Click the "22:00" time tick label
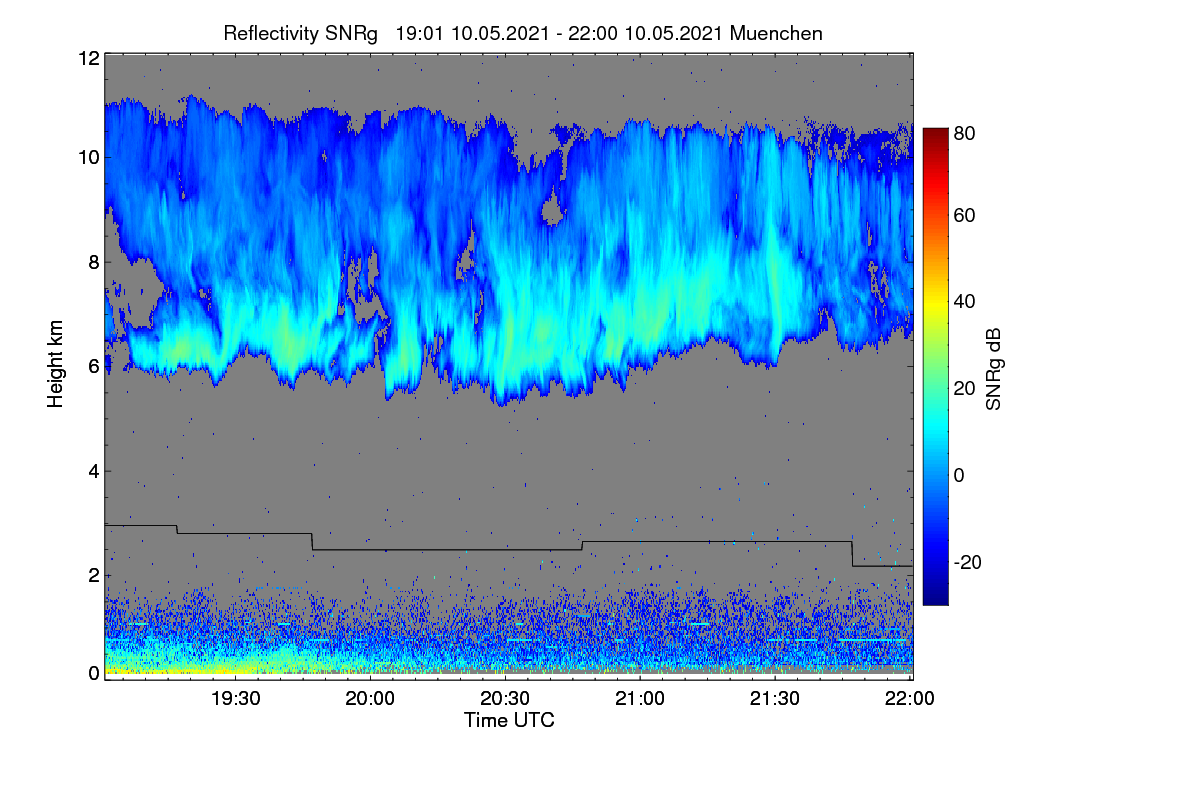Screen dimensions: 1200x800 tap(909, 700)
